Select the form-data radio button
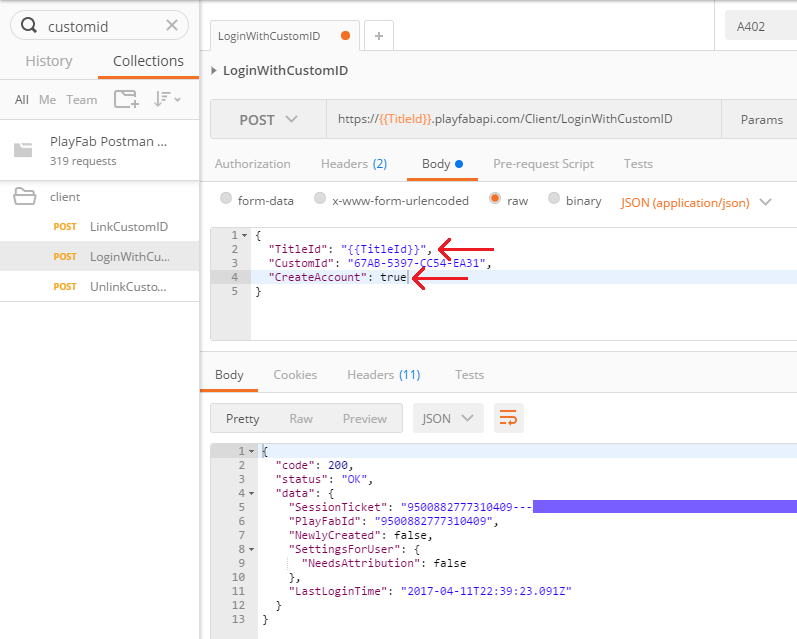 tap(226, 198)
